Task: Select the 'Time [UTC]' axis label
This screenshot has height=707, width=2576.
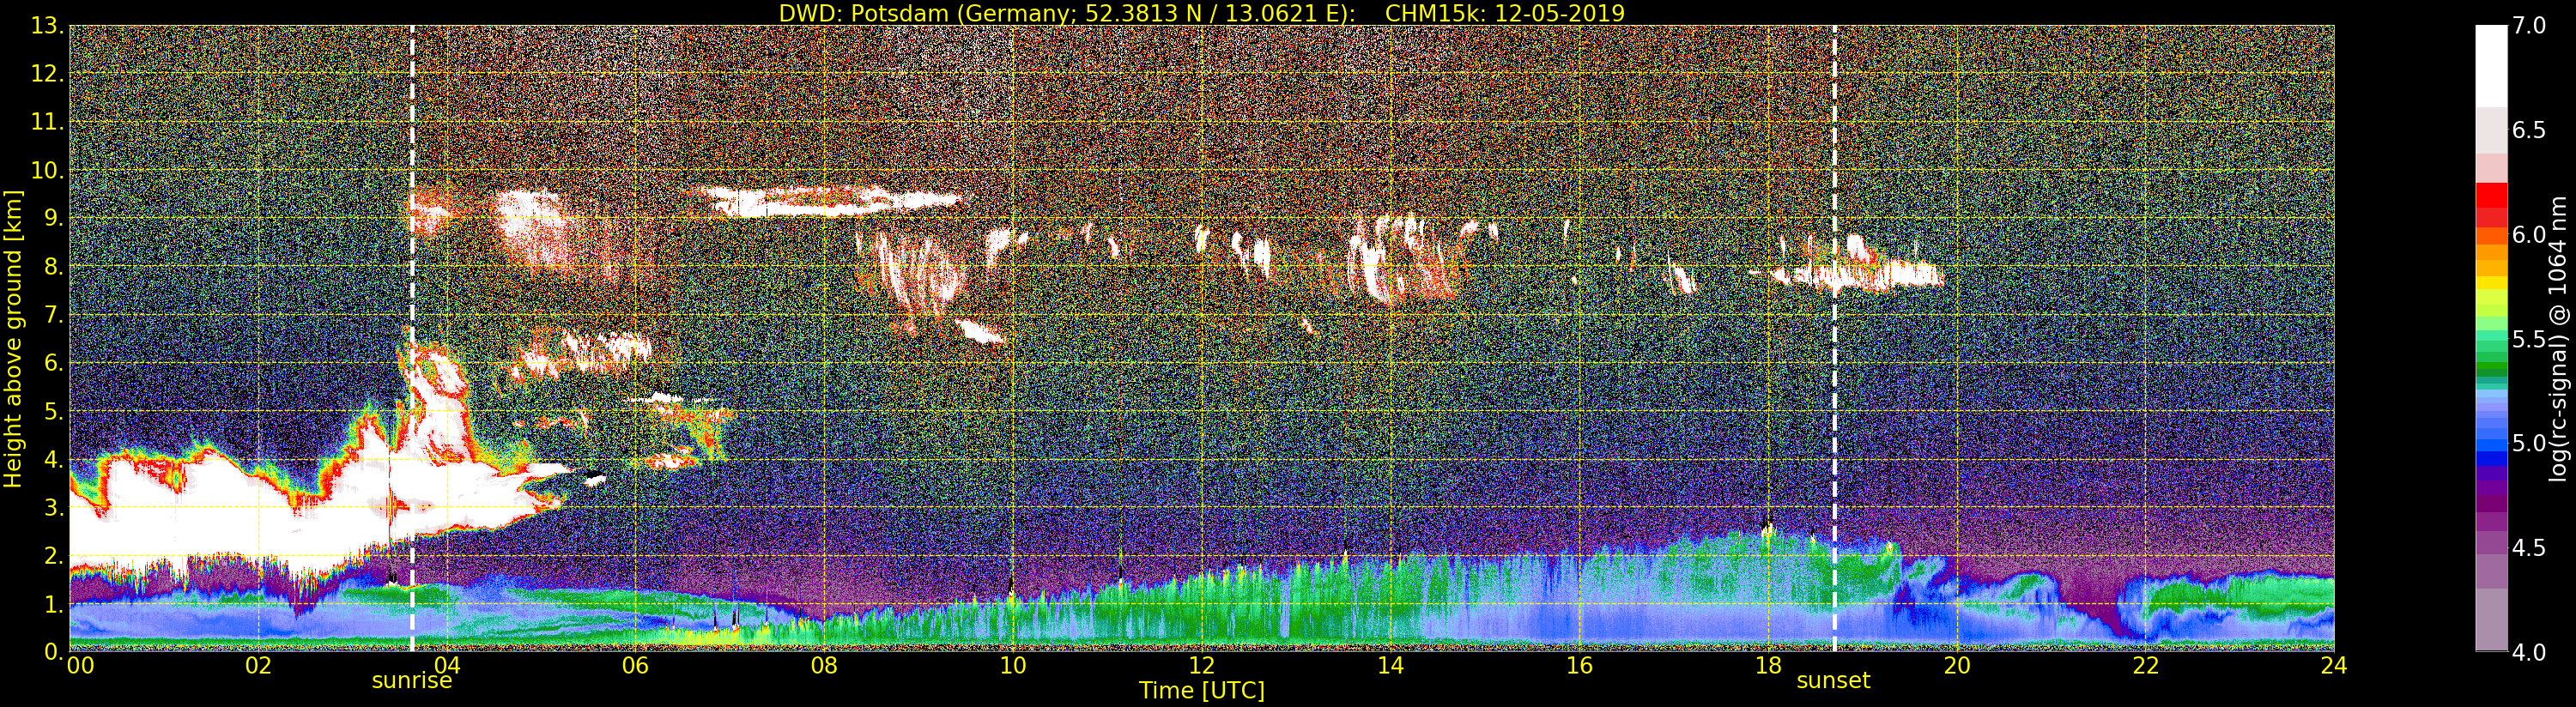Action: click(x=1202, y=690)
